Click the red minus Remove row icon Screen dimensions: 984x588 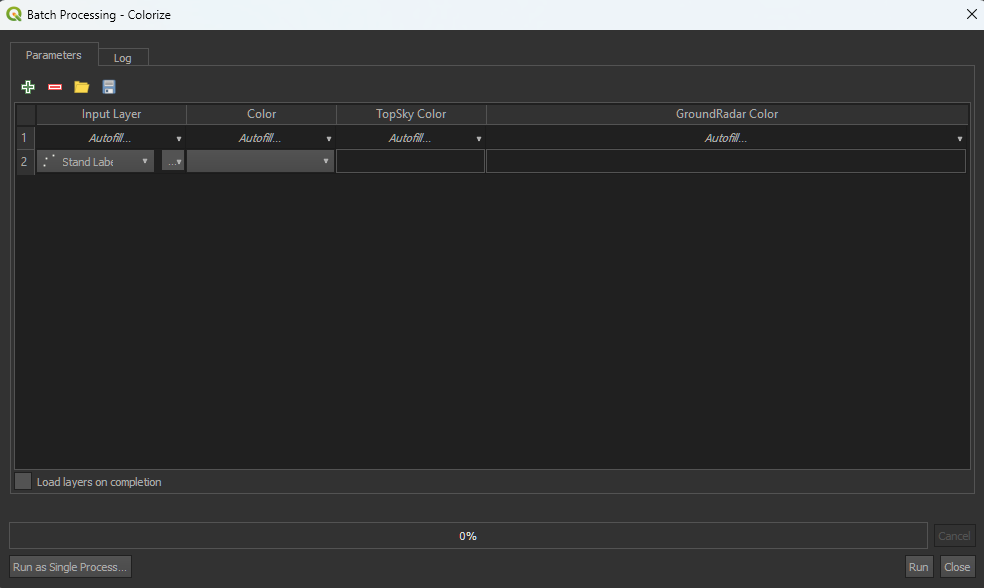pos(55,87)
